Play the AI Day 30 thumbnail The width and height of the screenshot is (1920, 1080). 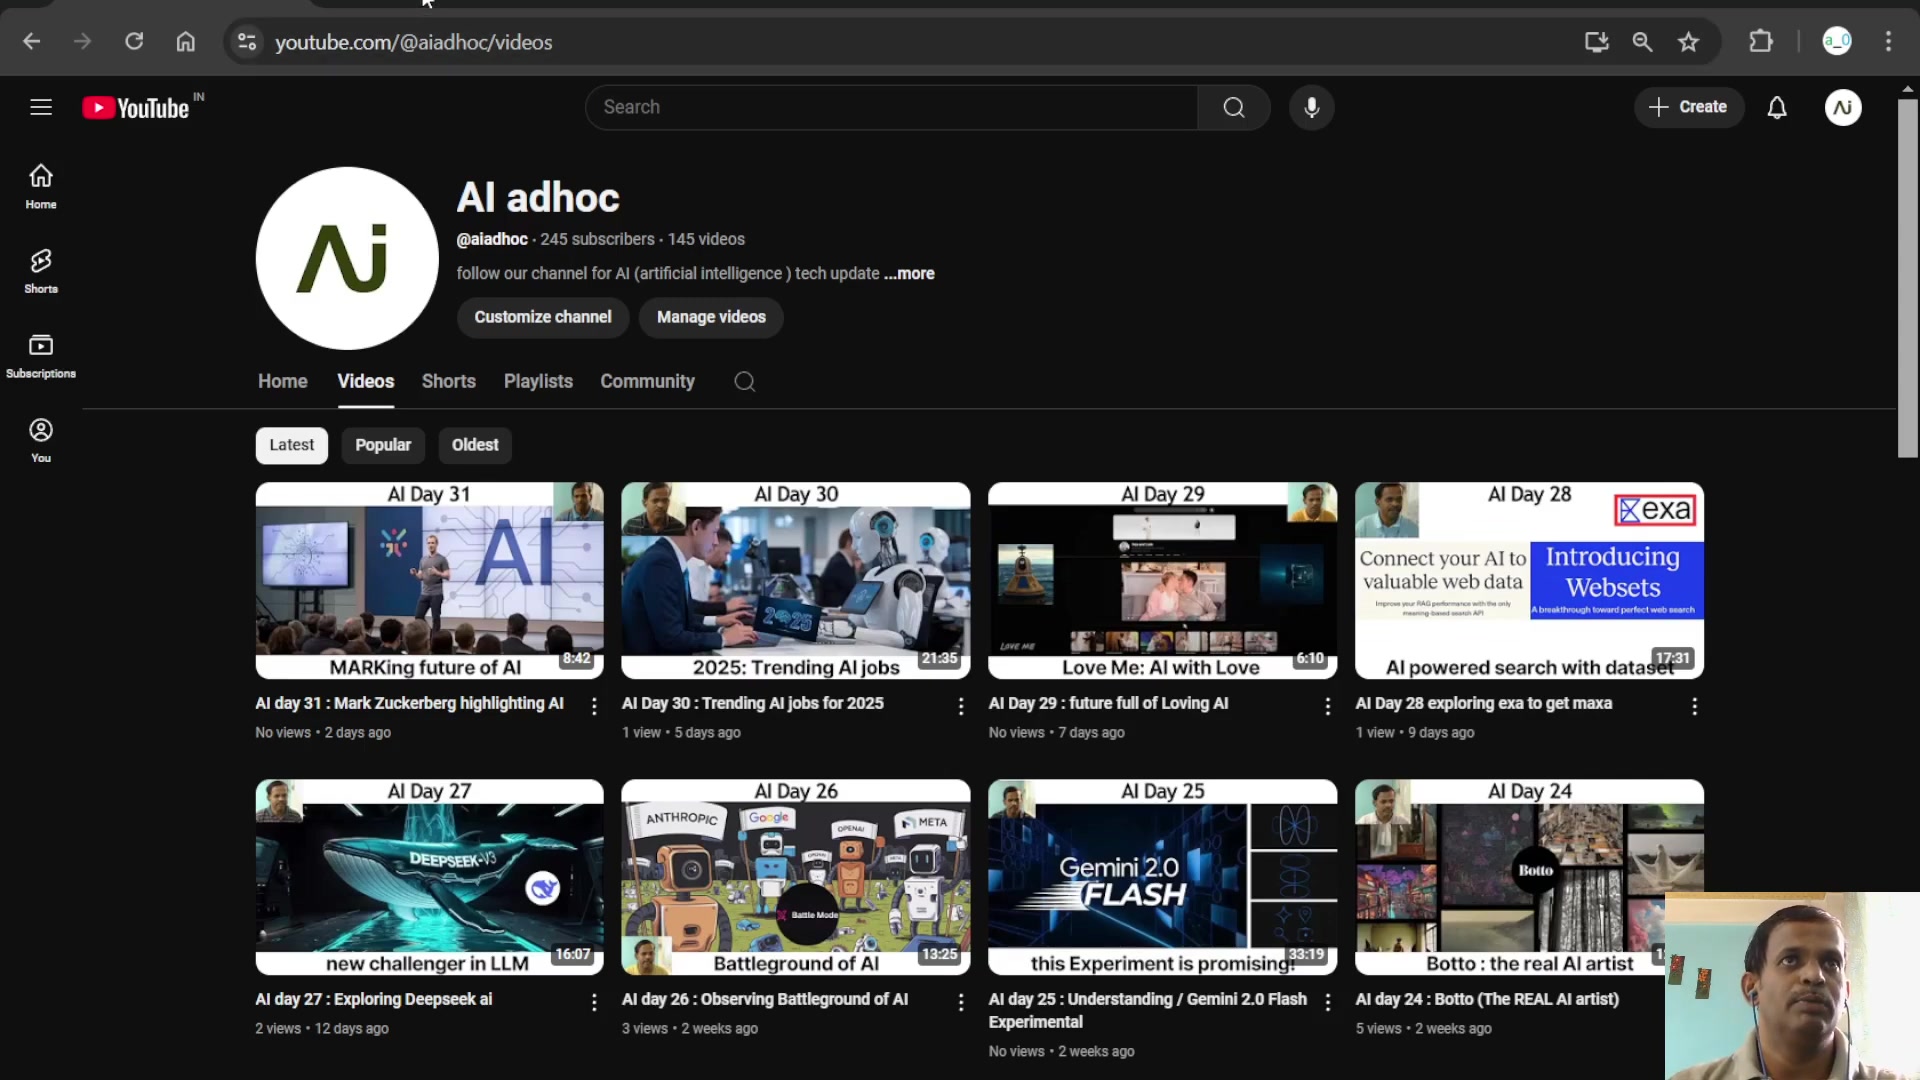tap(796, 581)
